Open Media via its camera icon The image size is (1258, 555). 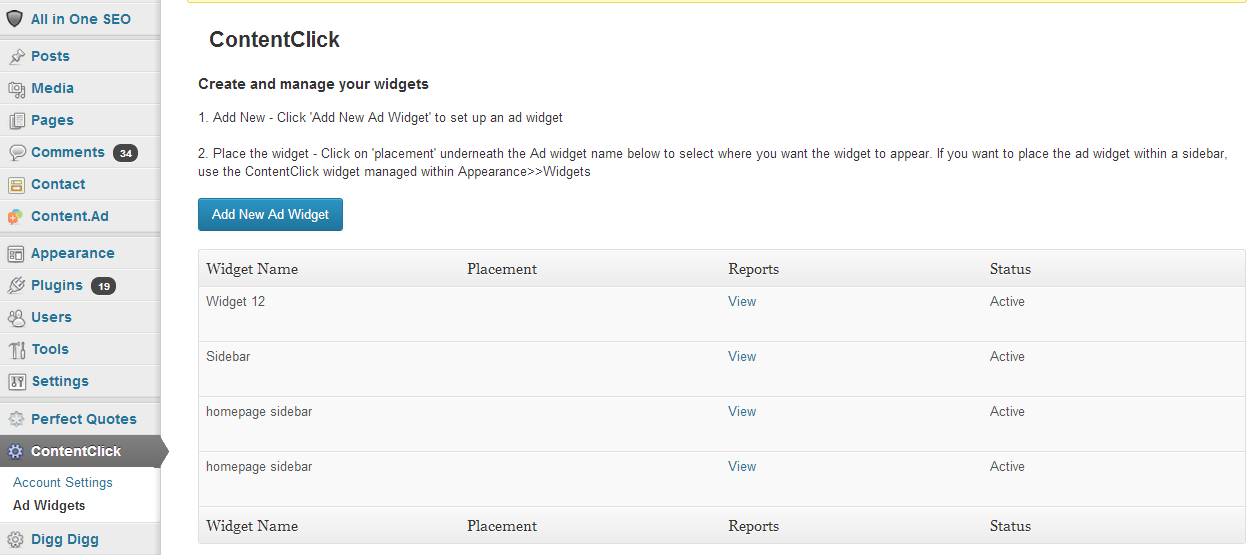pos(16,88)
